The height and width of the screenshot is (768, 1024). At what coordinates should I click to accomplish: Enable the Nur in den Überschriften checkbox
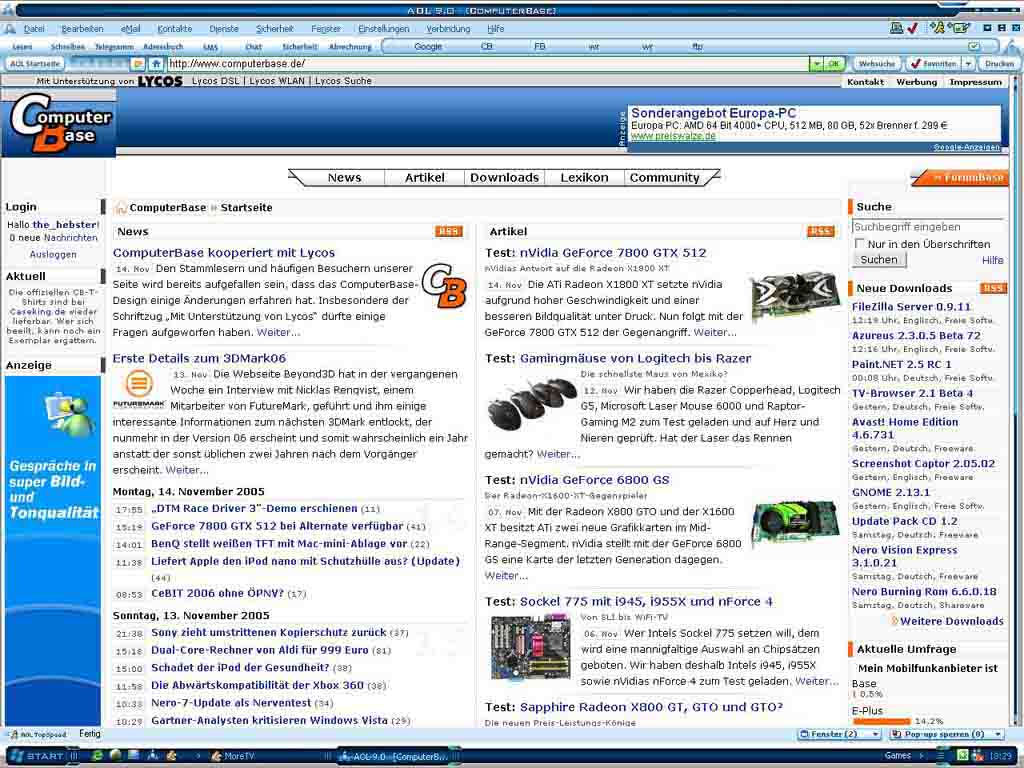(859, 244)
